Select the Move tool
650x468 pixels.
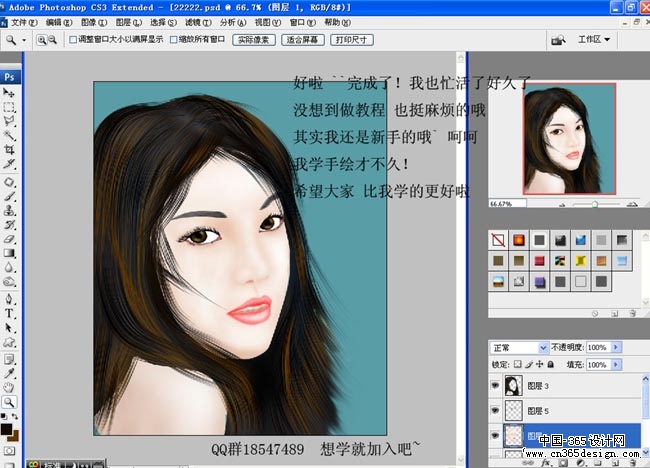pos(9,93)
